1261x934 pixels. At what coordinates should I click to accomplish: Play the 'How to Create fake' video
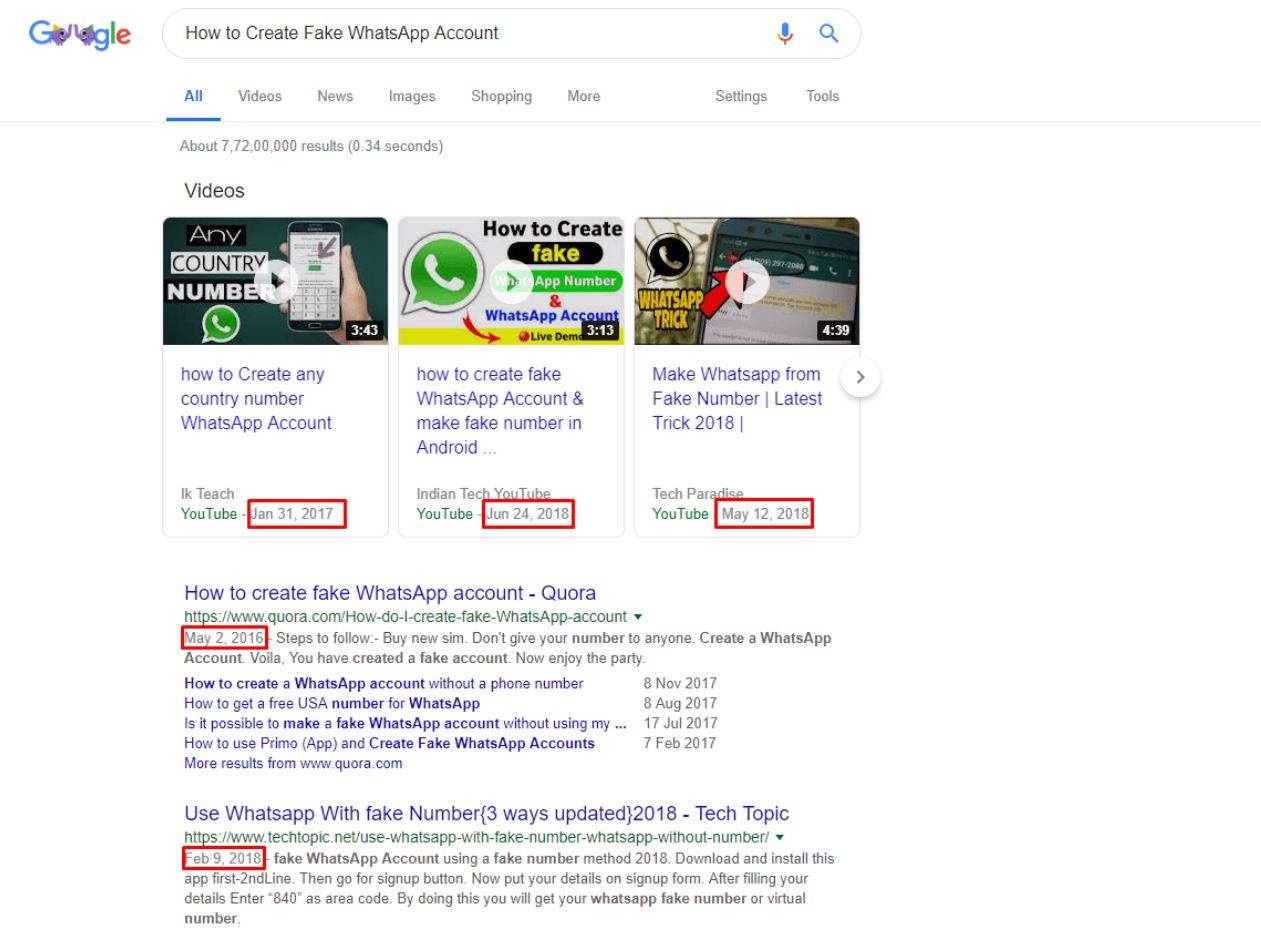click(511, 281)
